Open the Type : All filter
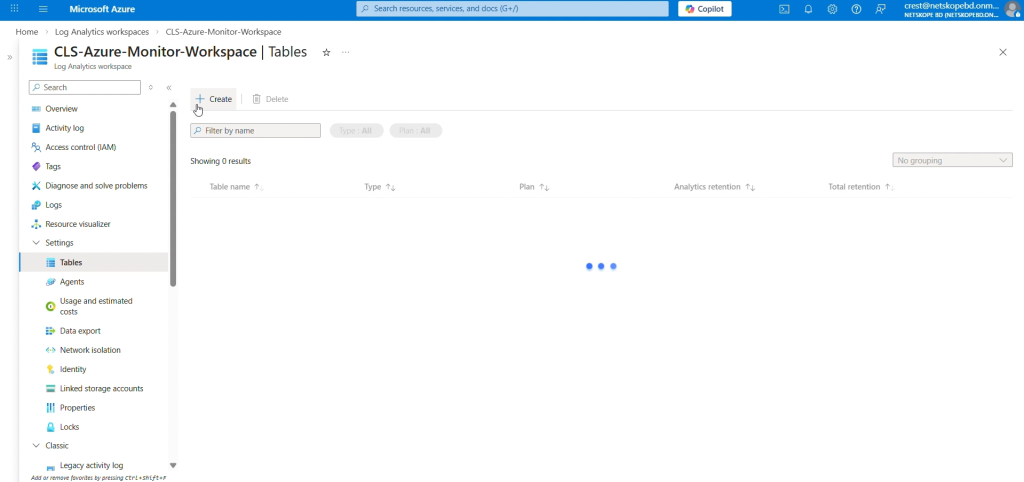The image size is (1024, 482). tap(356, 131)
